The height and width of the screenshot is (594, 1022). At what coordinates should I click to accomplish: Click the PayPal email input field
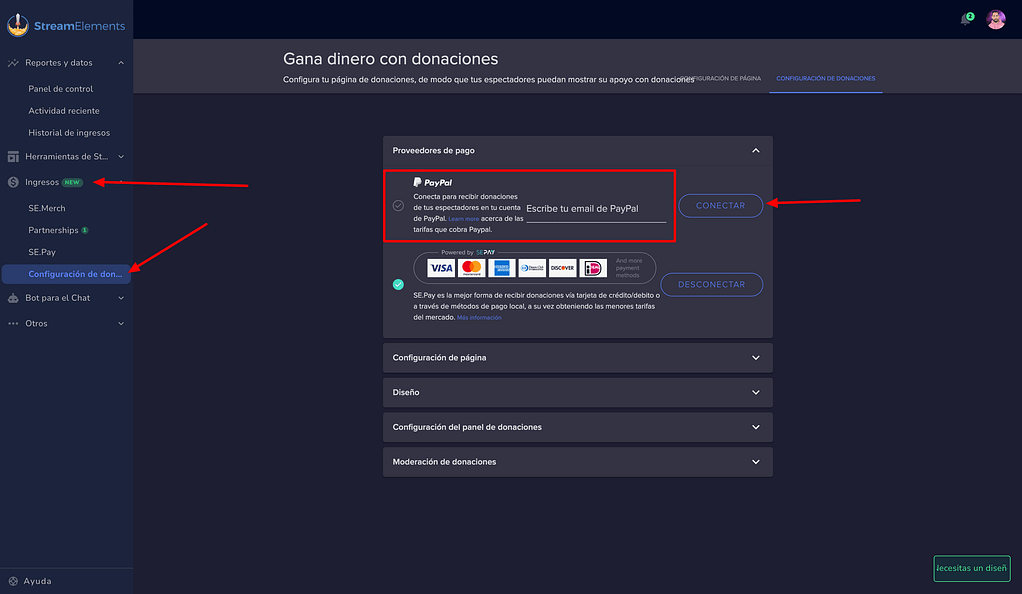(596, 209)
